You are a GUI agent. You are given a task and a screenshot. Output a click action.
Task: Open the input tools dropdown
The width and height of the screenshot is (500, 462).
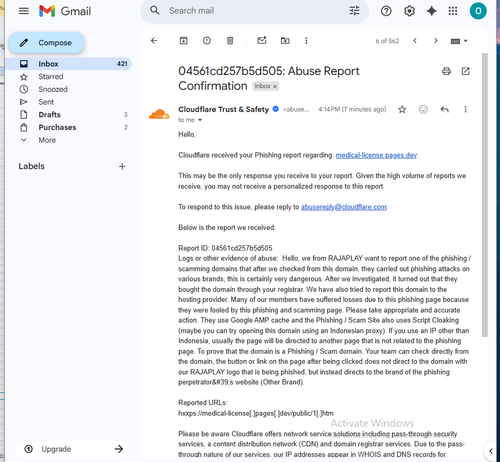pyautogui.click(x=459, y=41)
